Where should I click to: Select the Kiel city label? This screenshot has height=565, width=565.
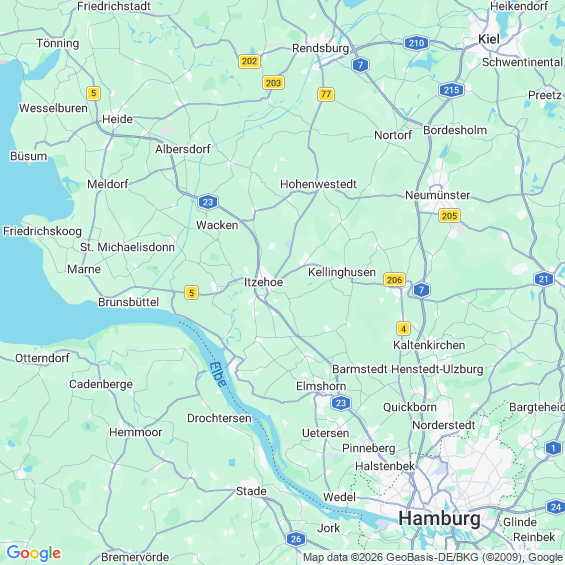coord(489,39)
